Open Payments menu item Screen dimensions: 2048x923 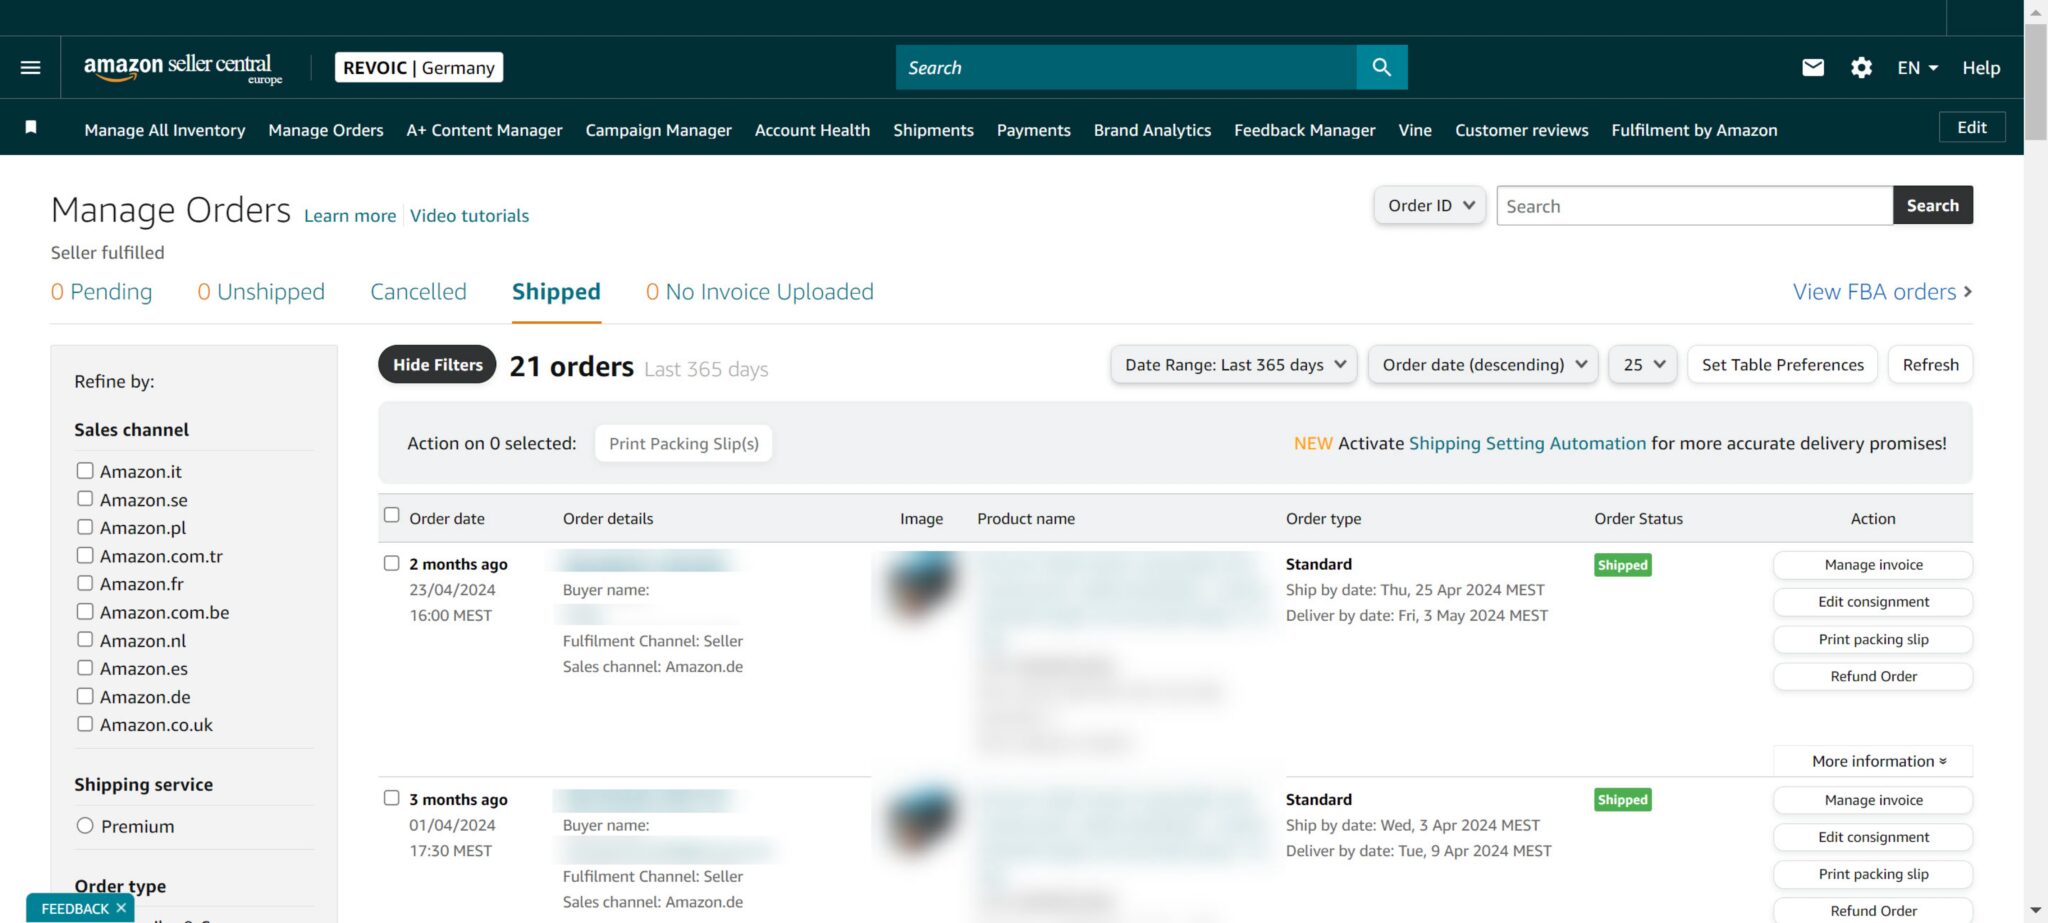coord(1034,130)
